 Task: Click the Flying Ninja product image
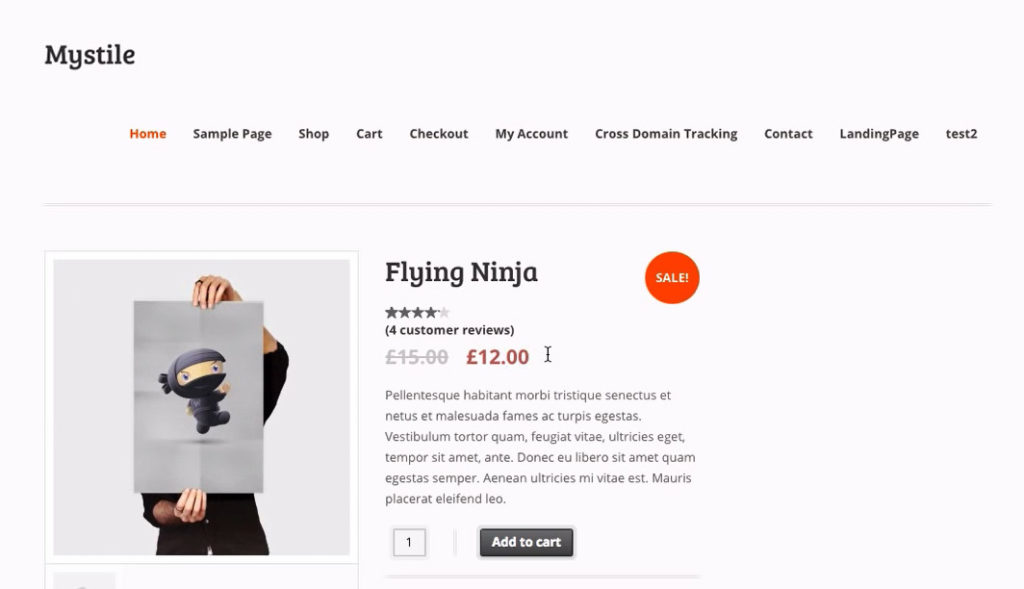tap(202, 405)
